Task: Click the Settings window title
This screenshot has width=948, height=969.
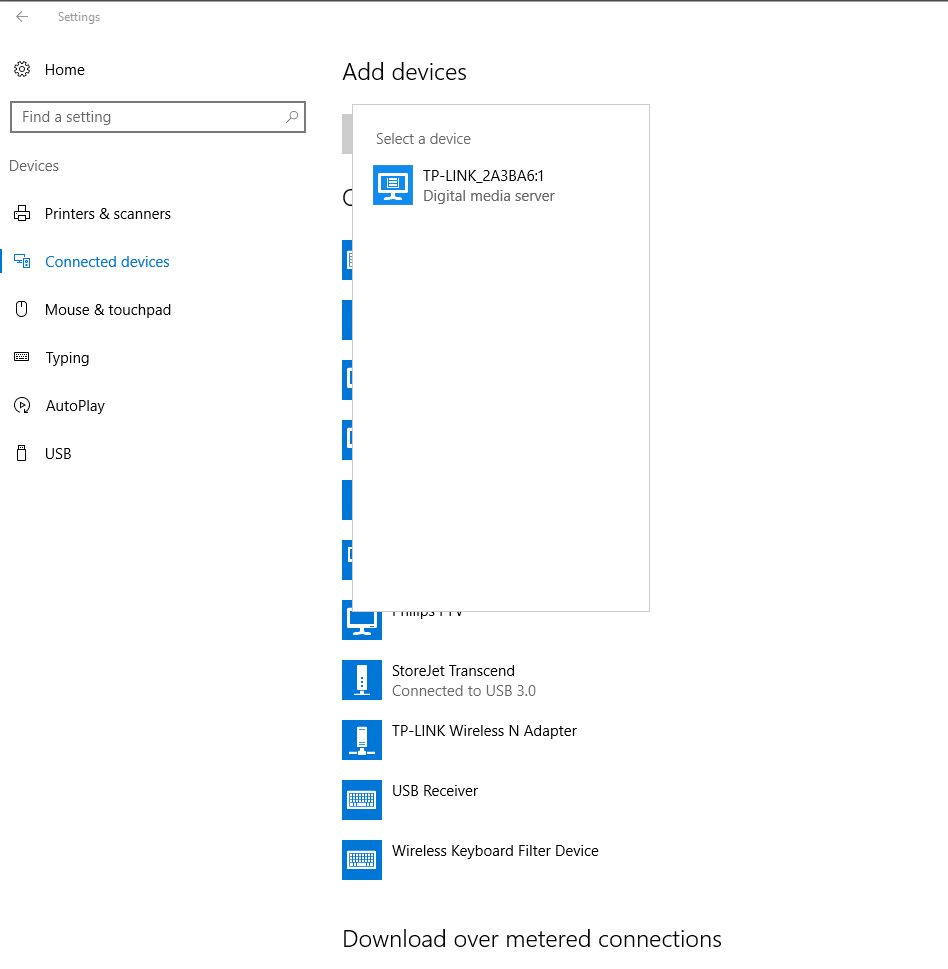Action: [x=78, y=17]
